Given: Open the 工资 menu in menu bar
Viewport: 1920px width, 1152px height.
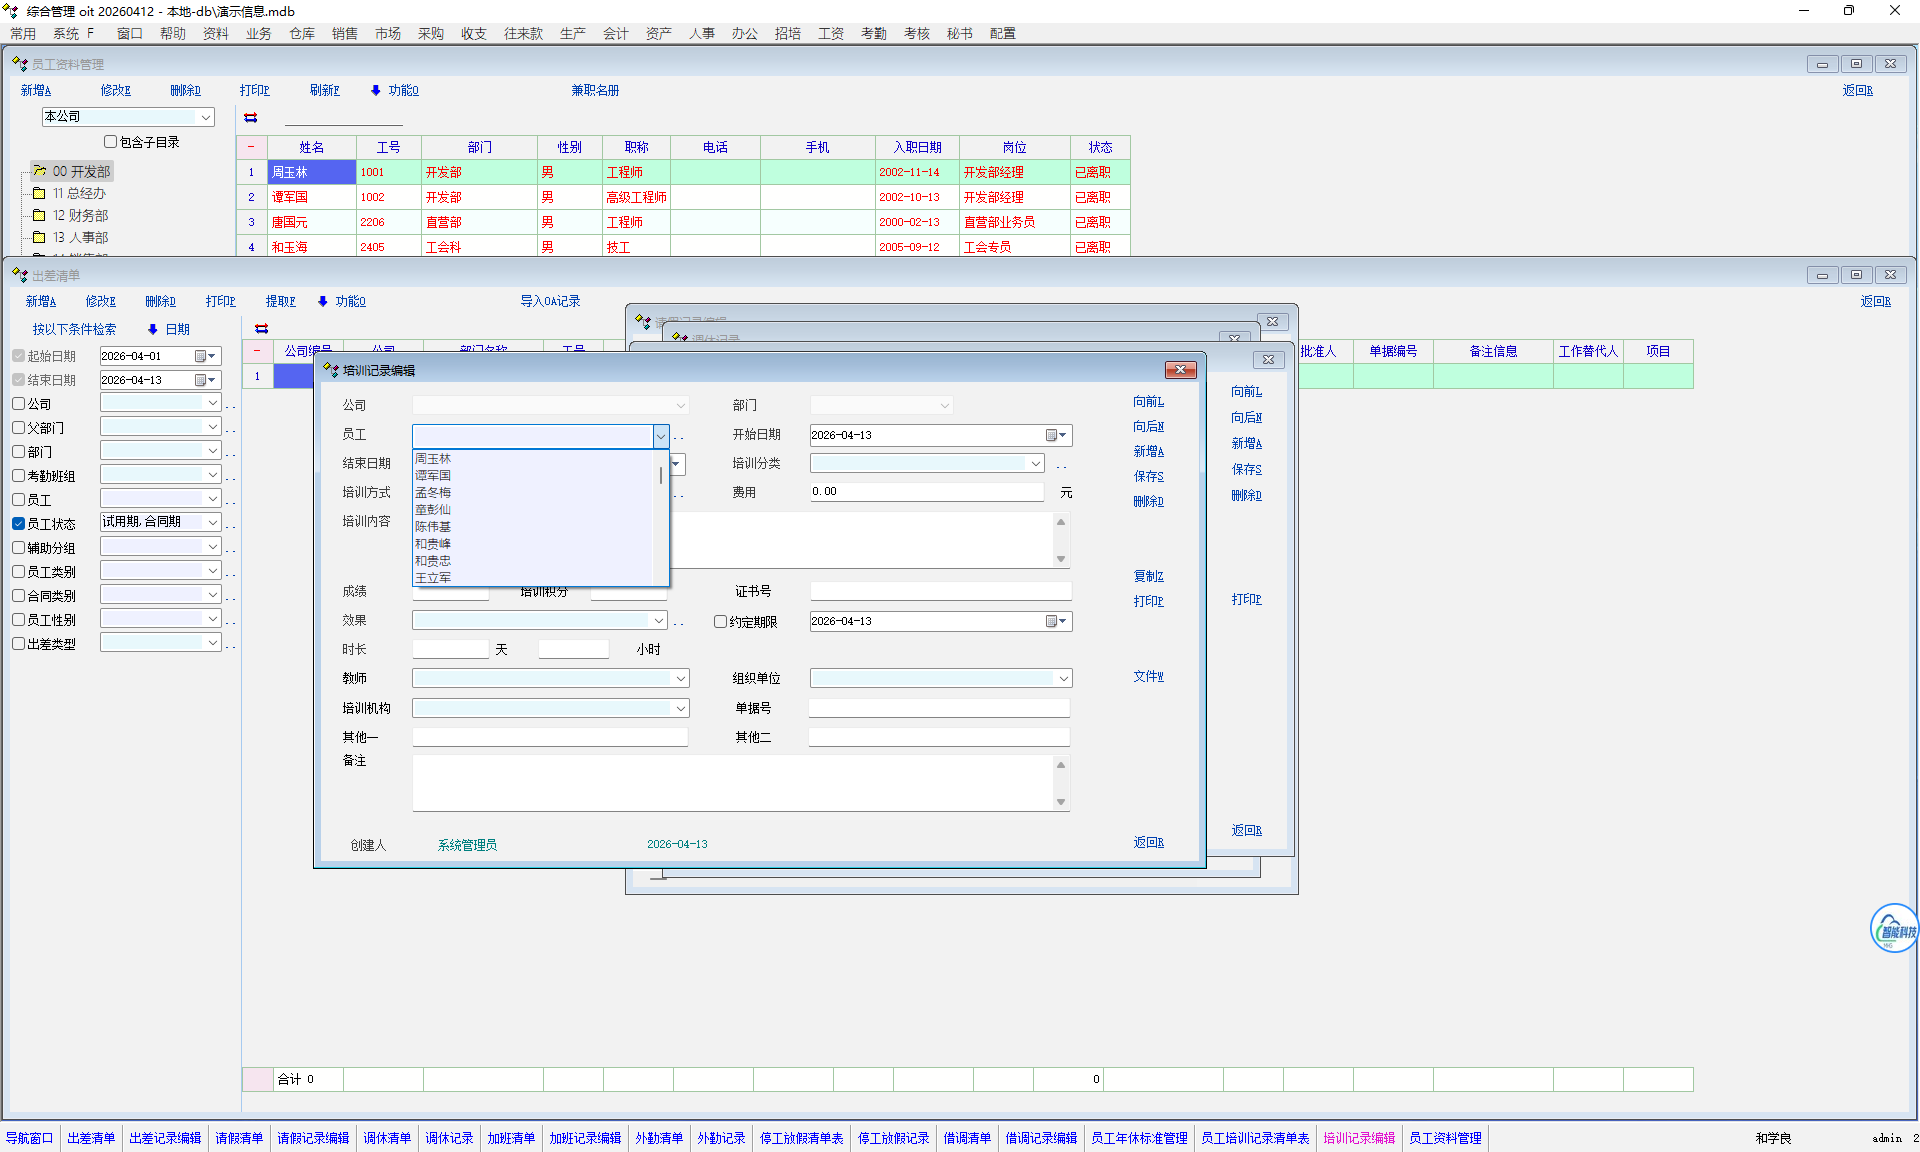Looking at the screenshot, I should (x=830, y=33).
